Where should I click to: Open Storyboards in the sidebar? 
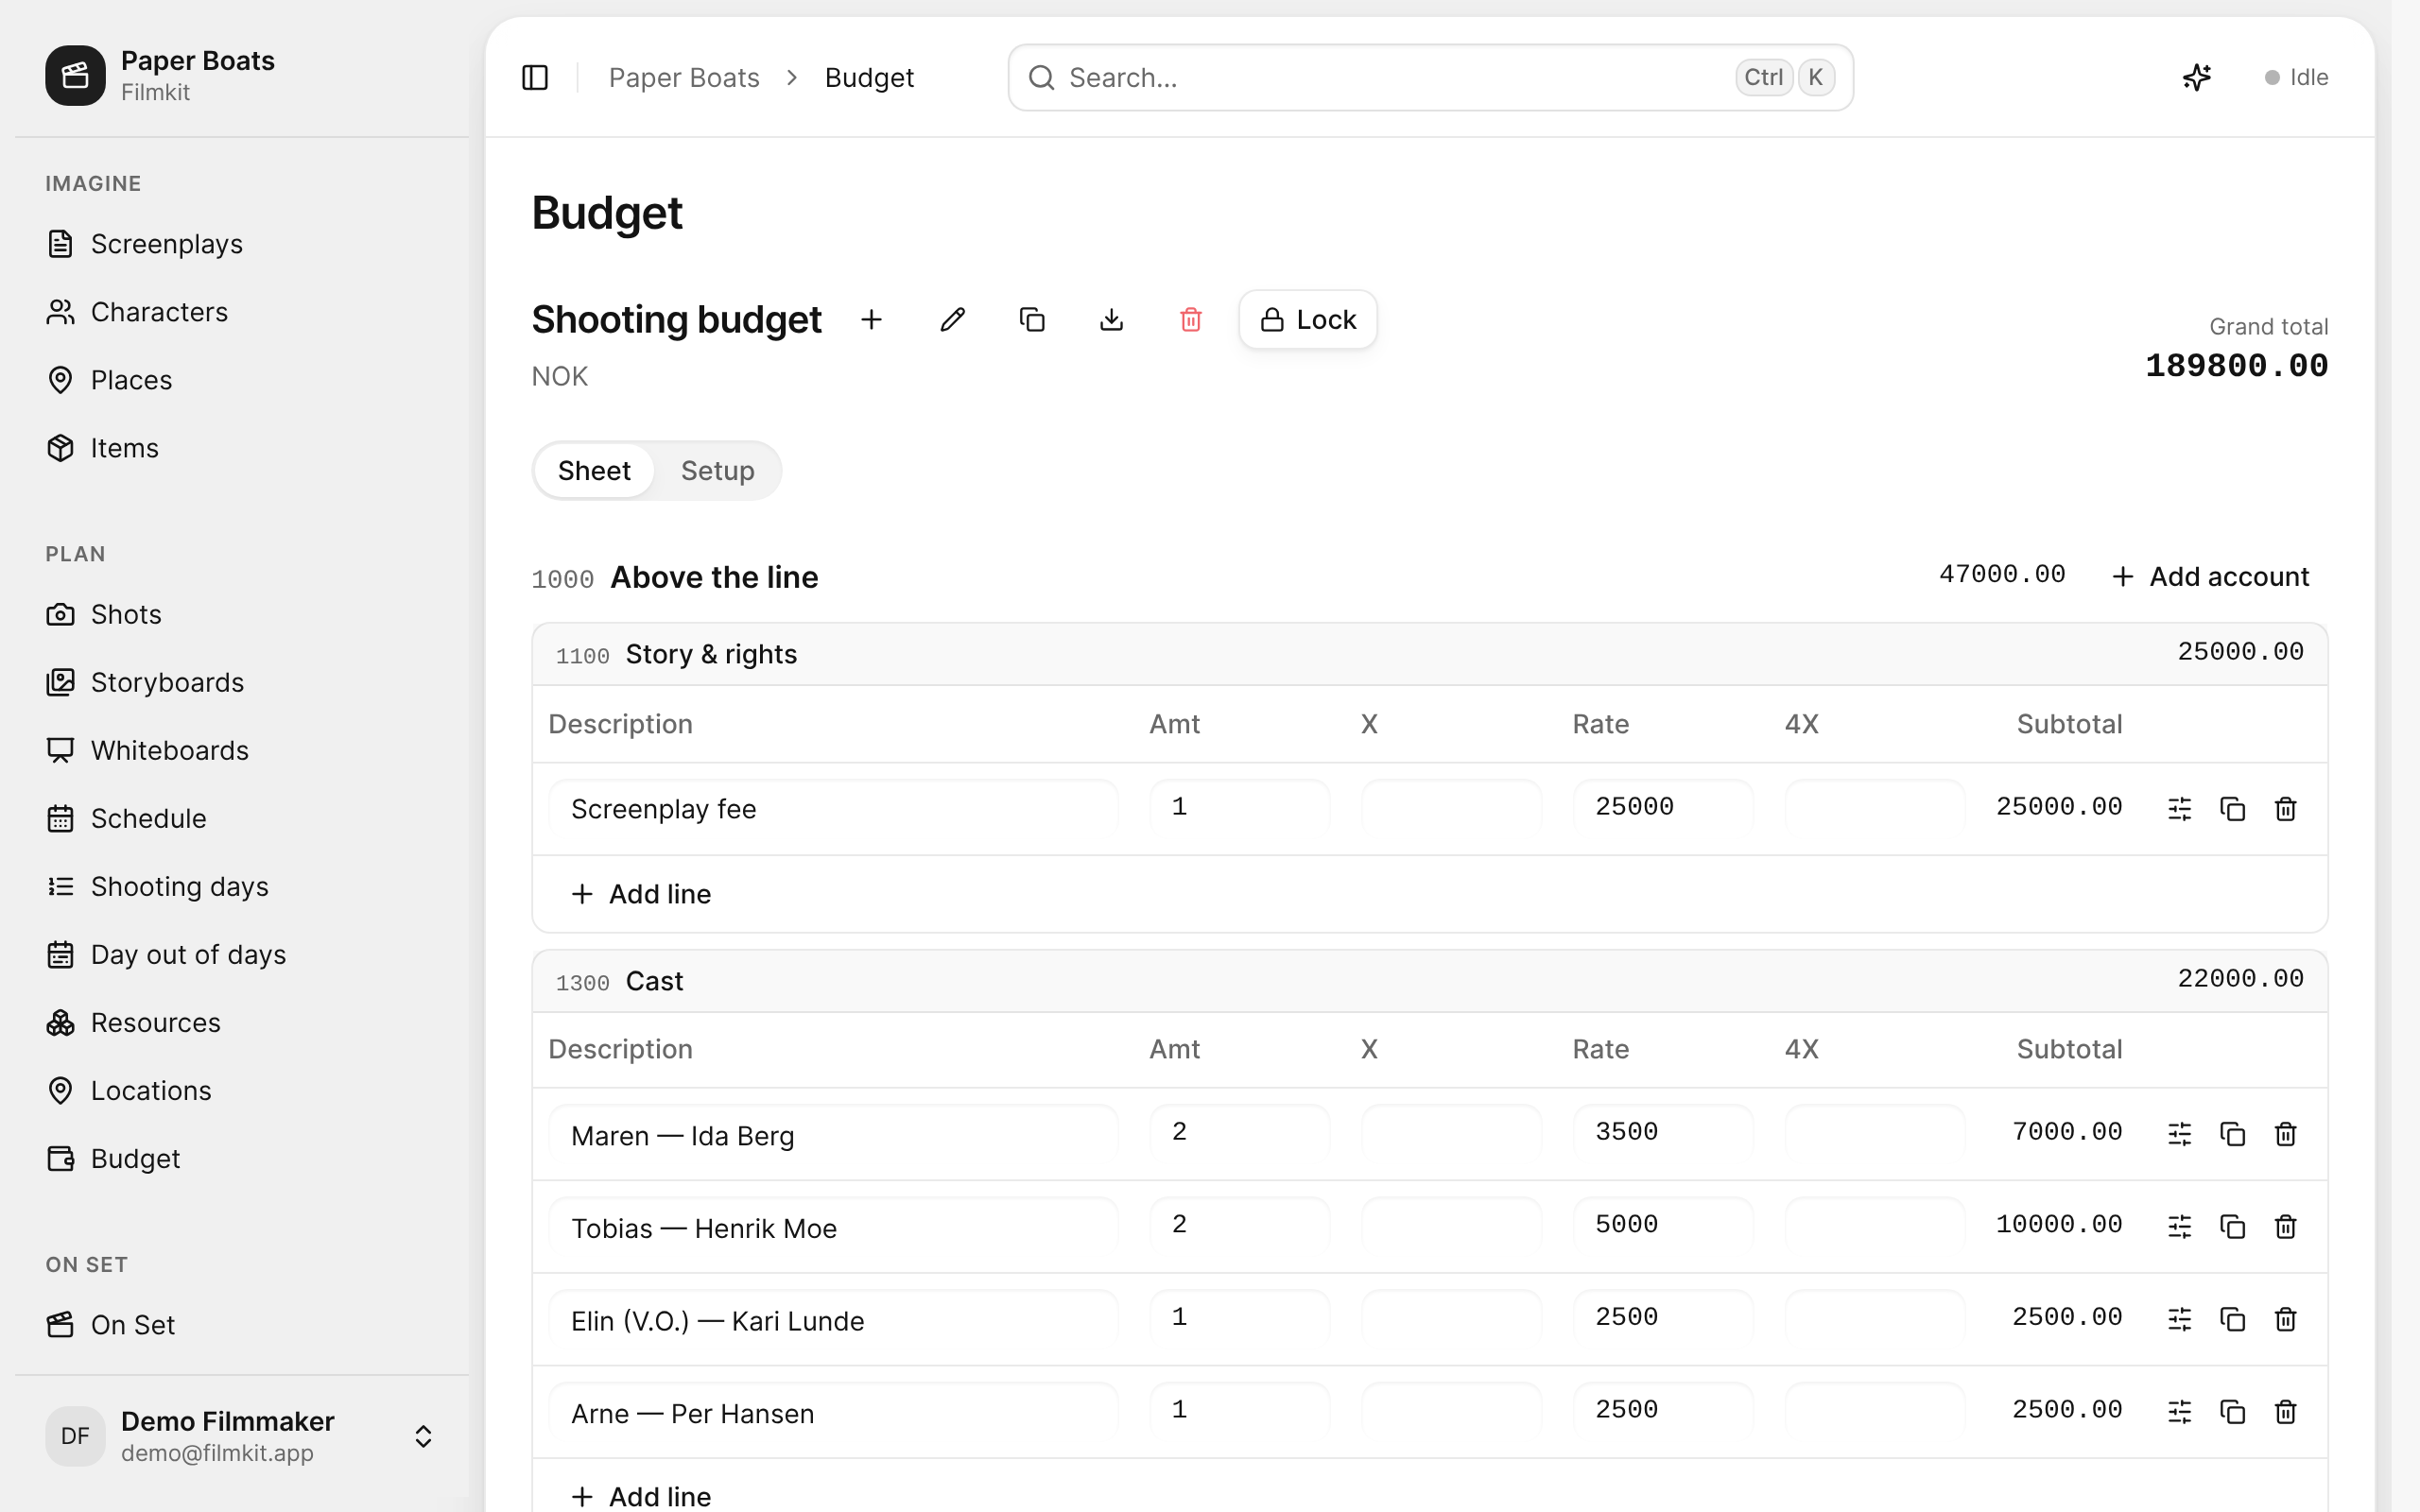pyautogui.click(x=242, y=682)
